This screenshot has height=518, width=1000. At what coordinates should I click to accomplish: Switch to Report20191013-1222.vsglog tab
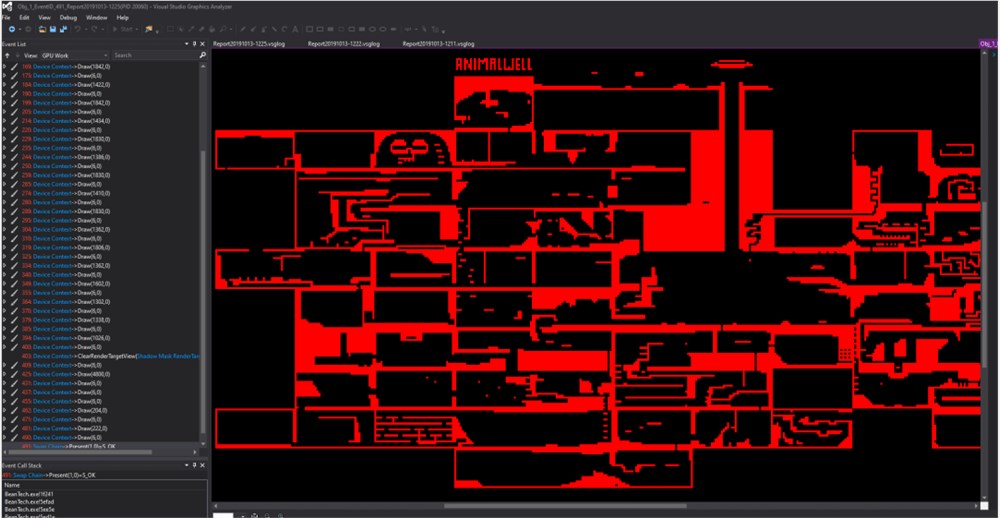[x=344, y=44]
